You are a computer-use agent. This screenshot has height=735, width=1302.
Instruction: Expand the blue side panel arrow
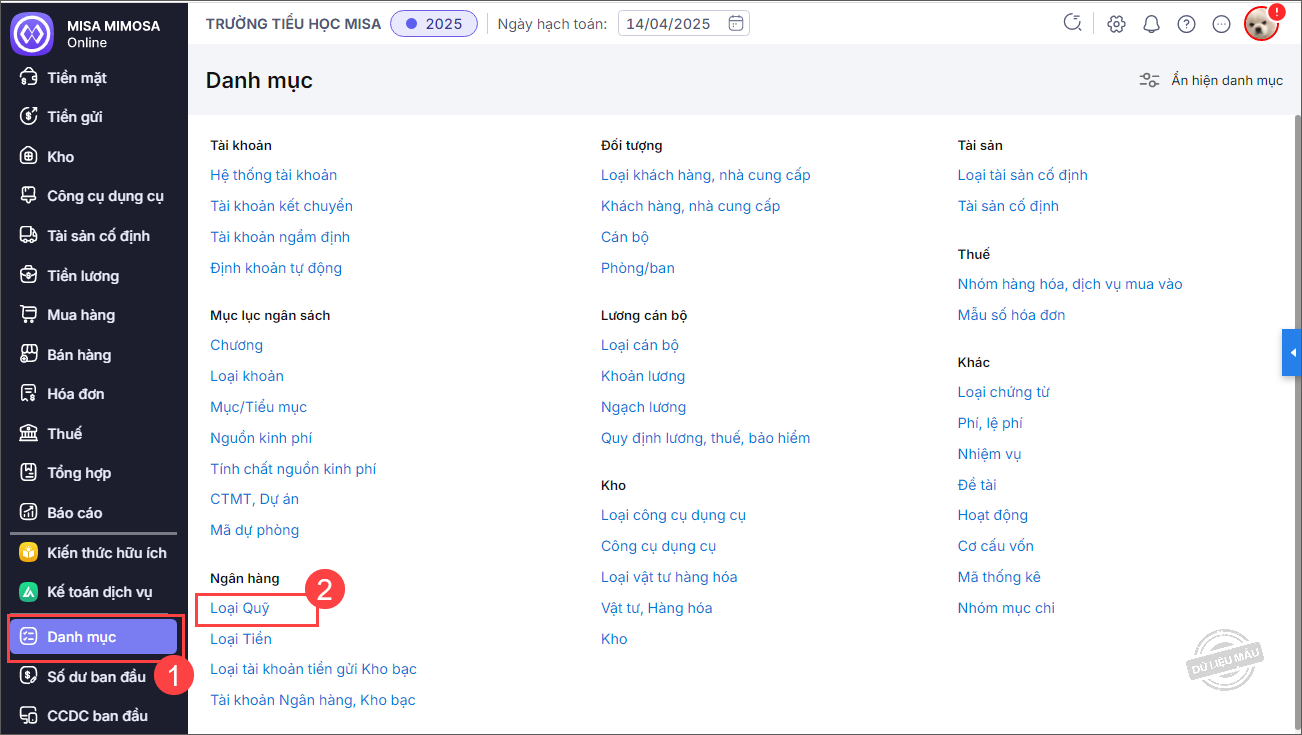(1292, 353)
